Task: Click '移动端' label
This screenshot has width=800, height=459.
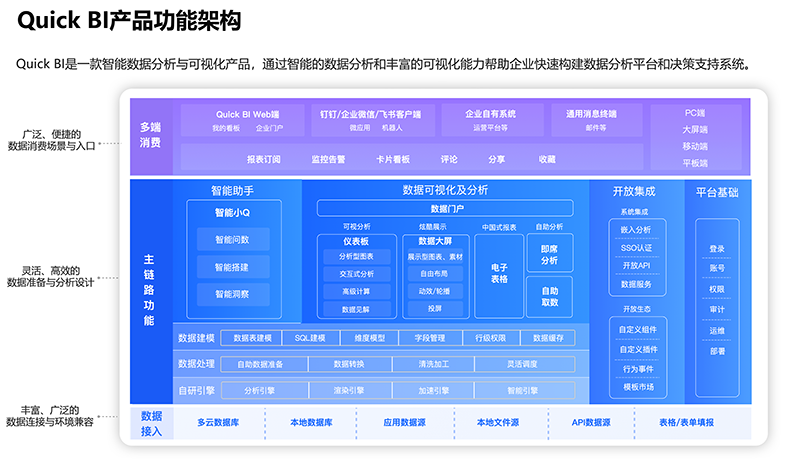Action: click(695, 146)
